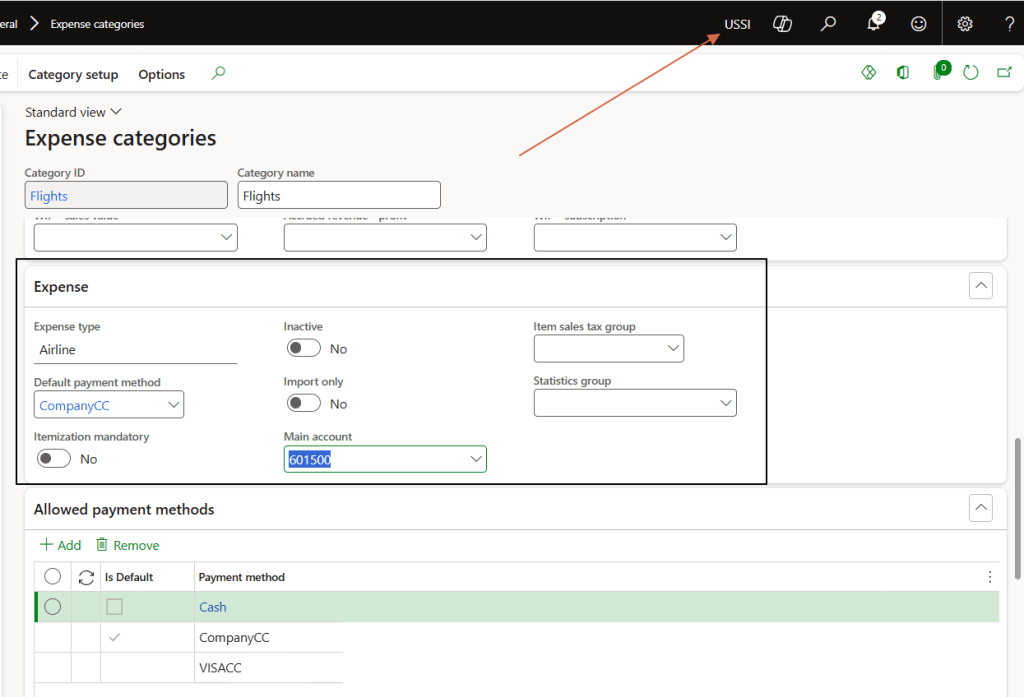
Task: Open the page in new window icon
Action: tap(1004, 73)
